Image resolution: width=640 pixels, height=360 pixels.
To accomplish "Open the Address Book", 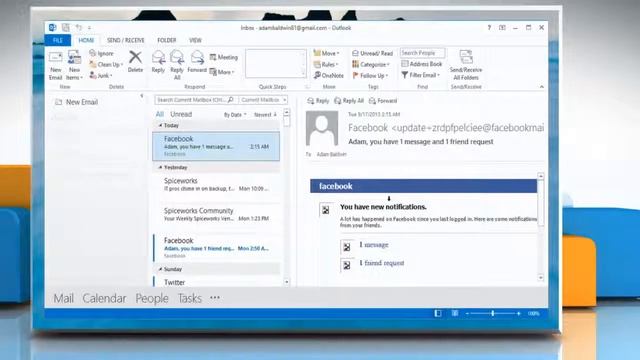I will pos(422,64).
